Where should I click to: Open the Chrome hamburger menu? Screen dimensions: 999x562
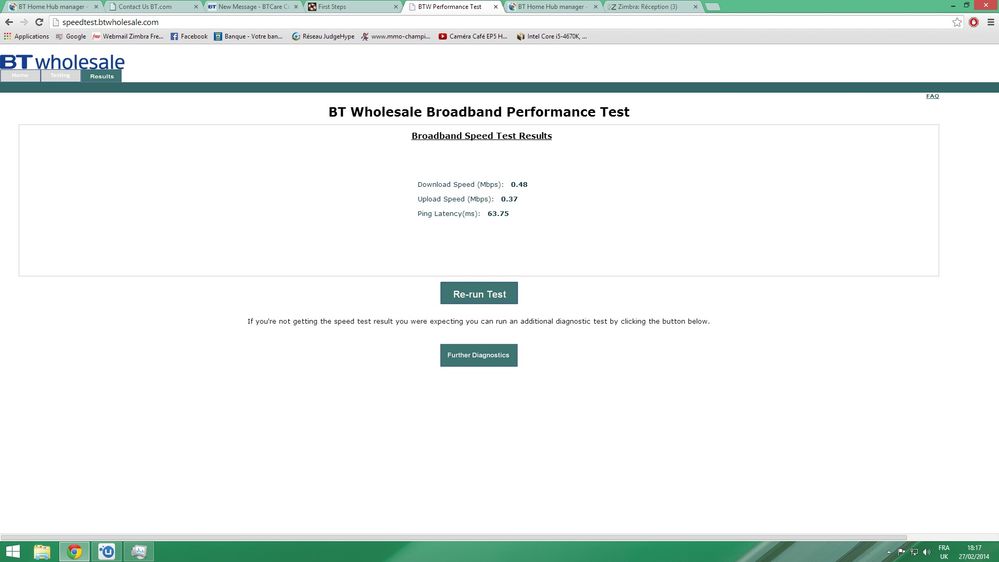pos(990,22)
